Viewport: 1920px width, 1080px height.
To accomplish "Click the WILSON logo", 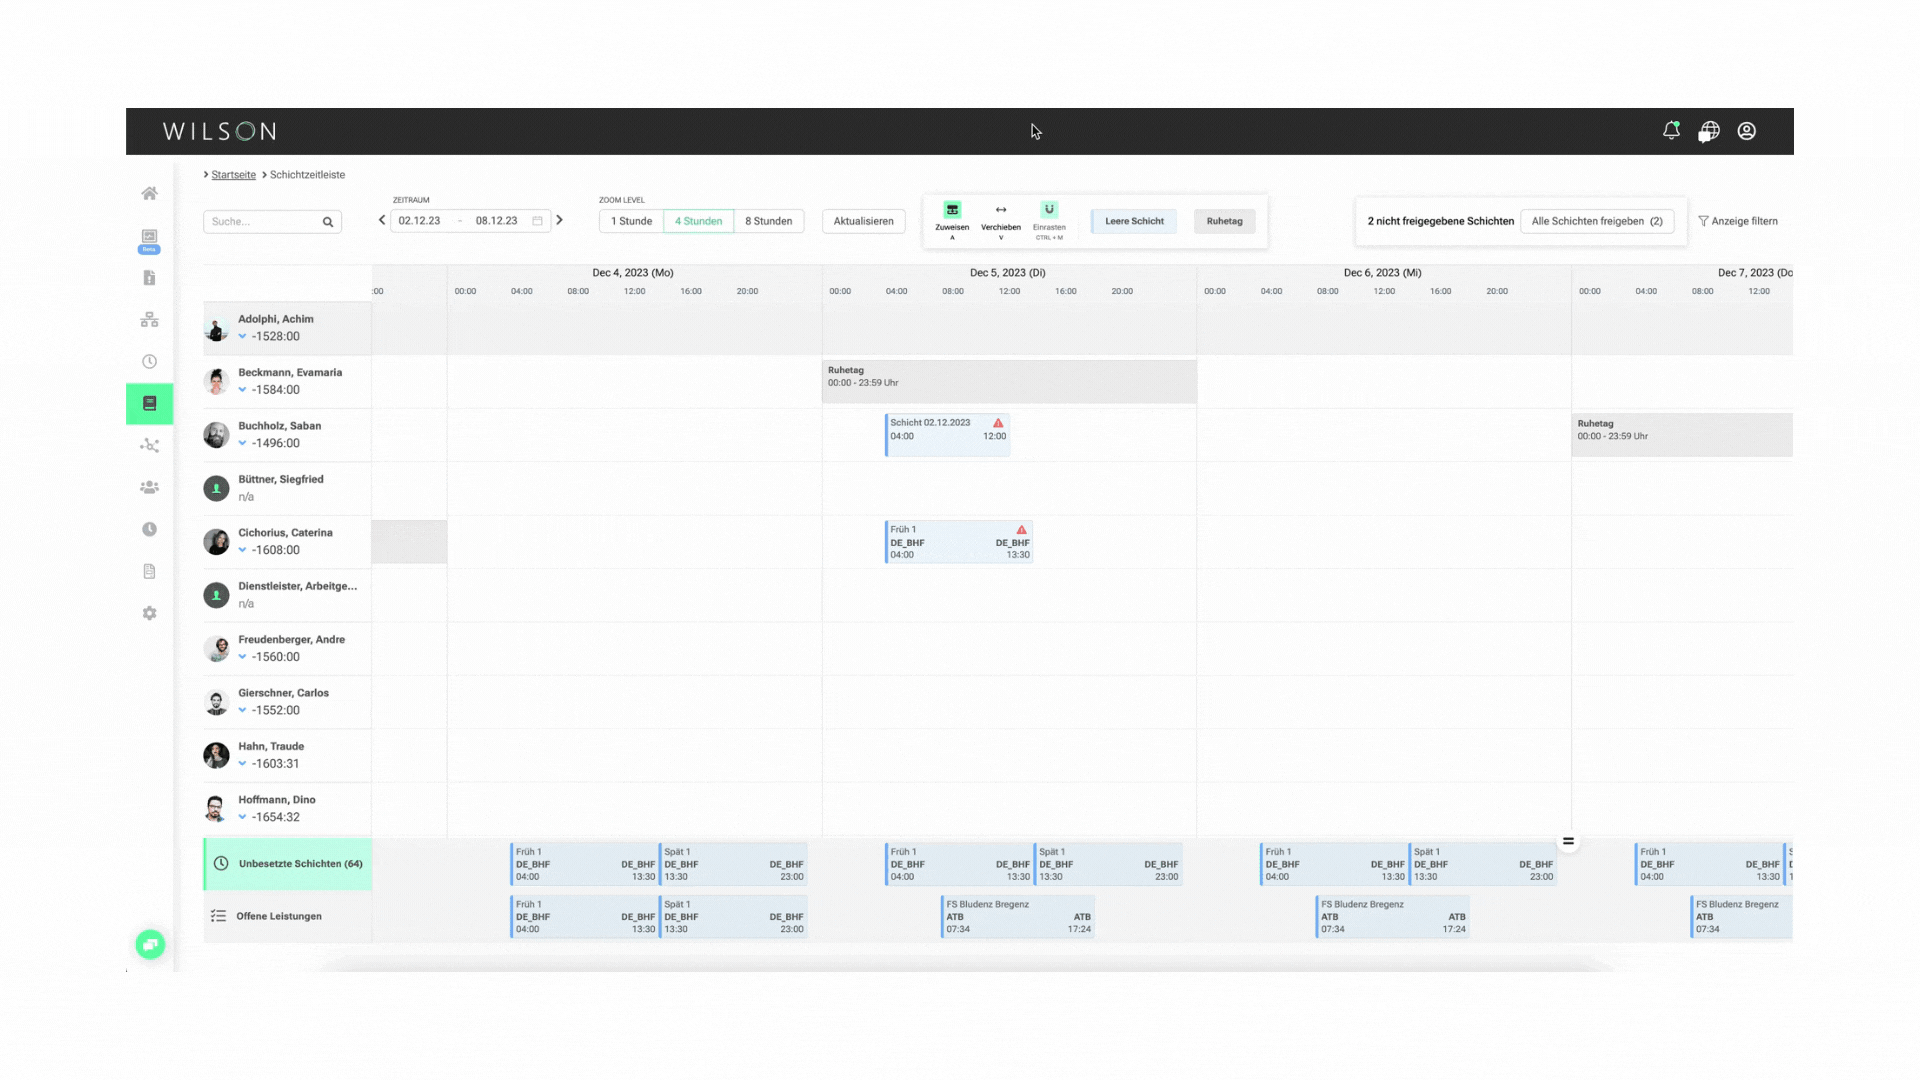I will [x=220, y=131].
